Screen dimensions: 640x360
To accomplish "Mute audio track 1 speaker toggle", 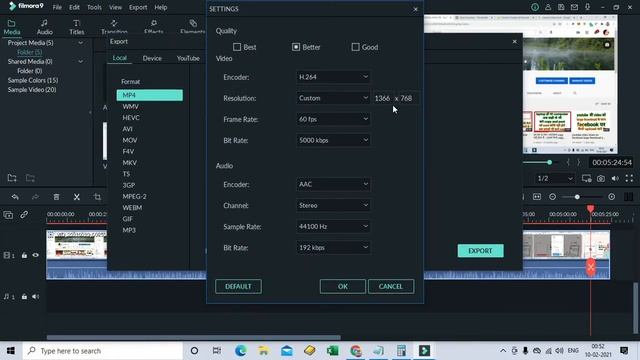I will 36,297.
